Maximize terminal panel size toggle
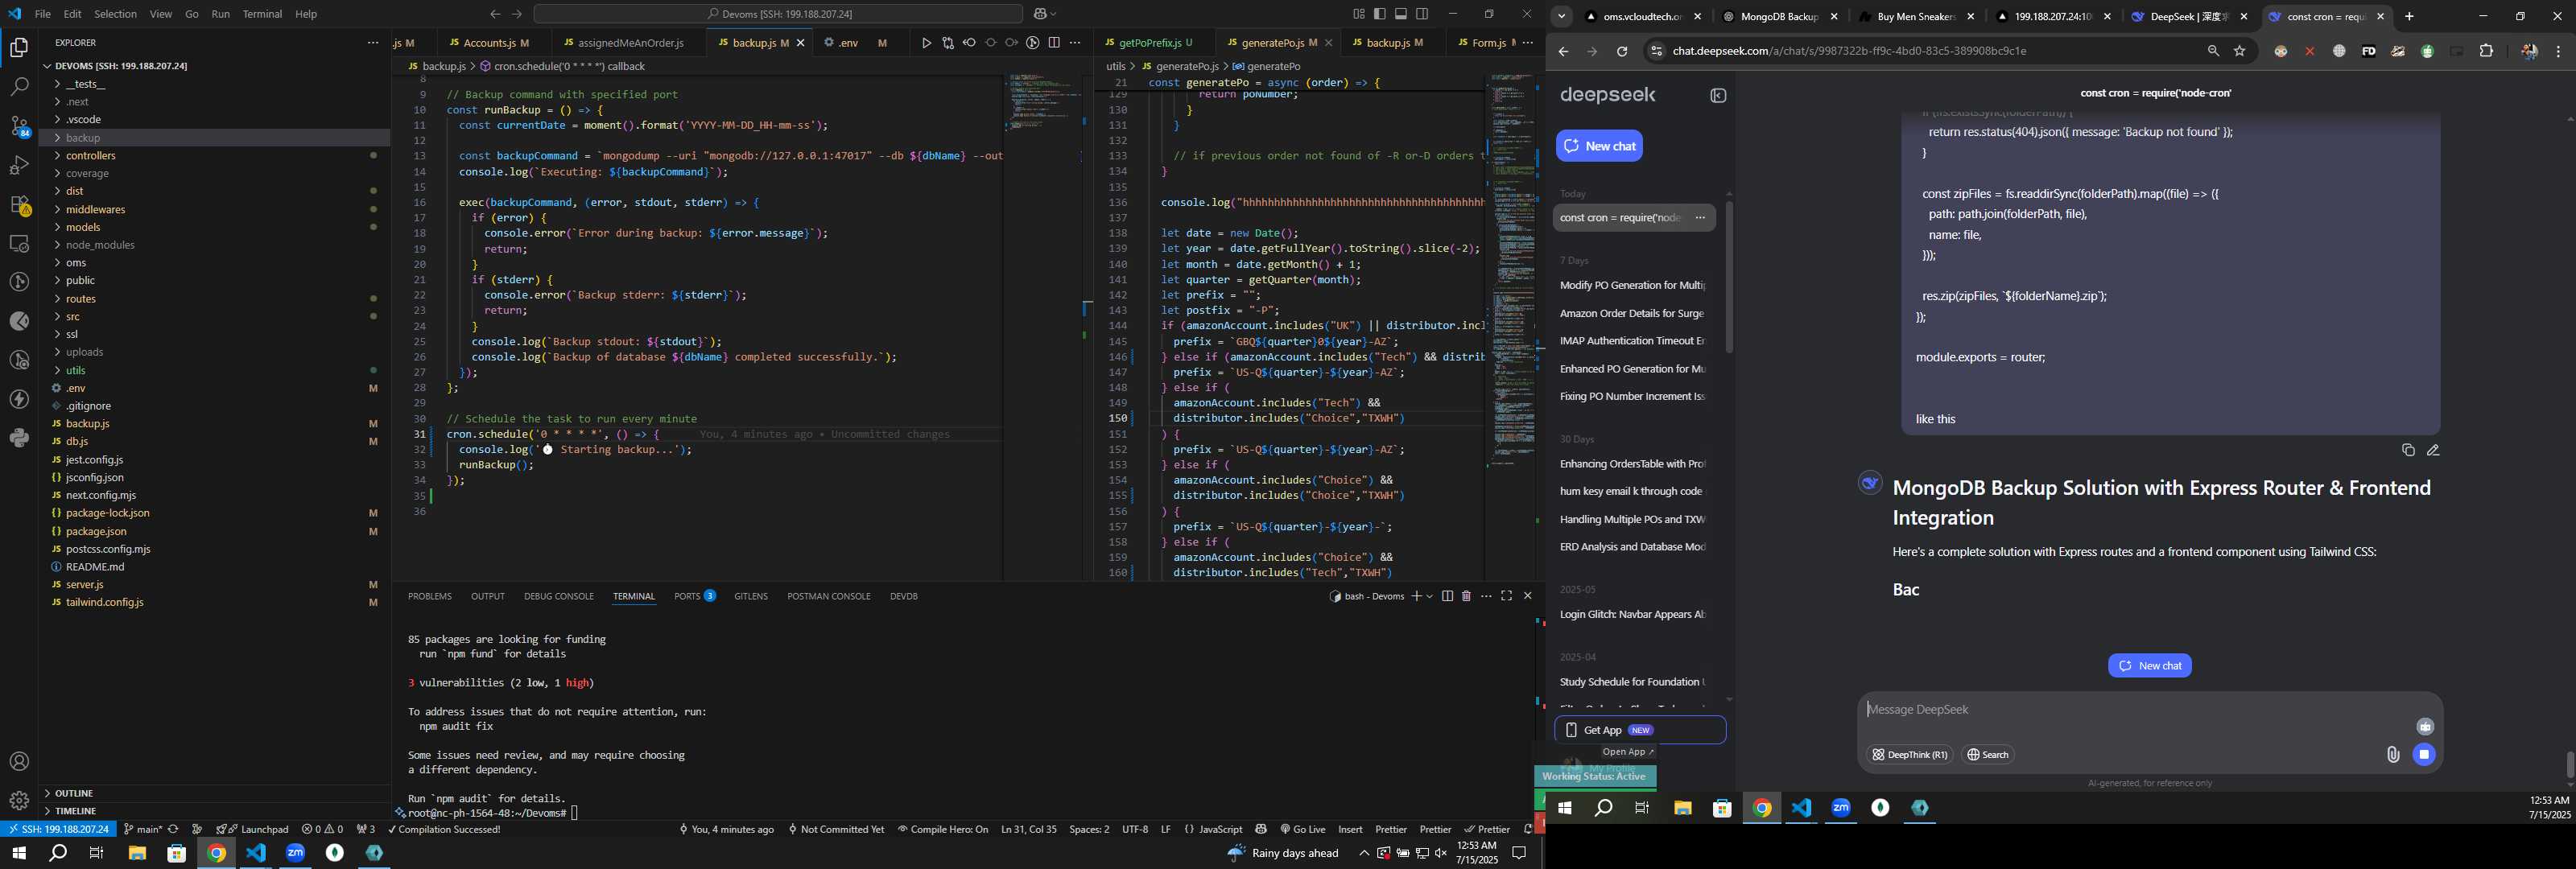This screenshot has width=2576, height=869. tap(1506, 596)
